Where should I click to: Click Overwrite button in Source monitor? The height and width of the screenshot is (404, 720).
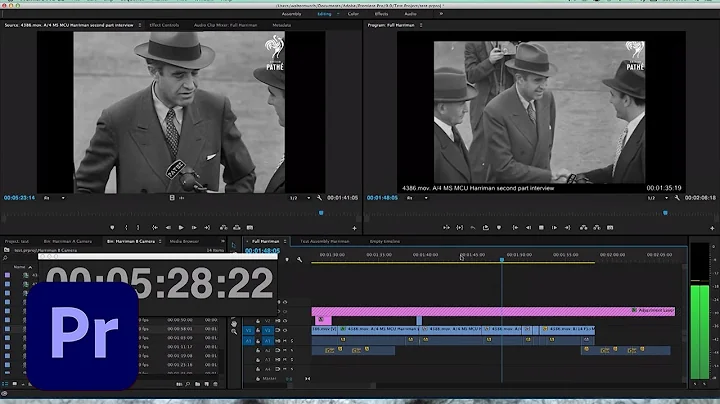click(x=237, y=228)
